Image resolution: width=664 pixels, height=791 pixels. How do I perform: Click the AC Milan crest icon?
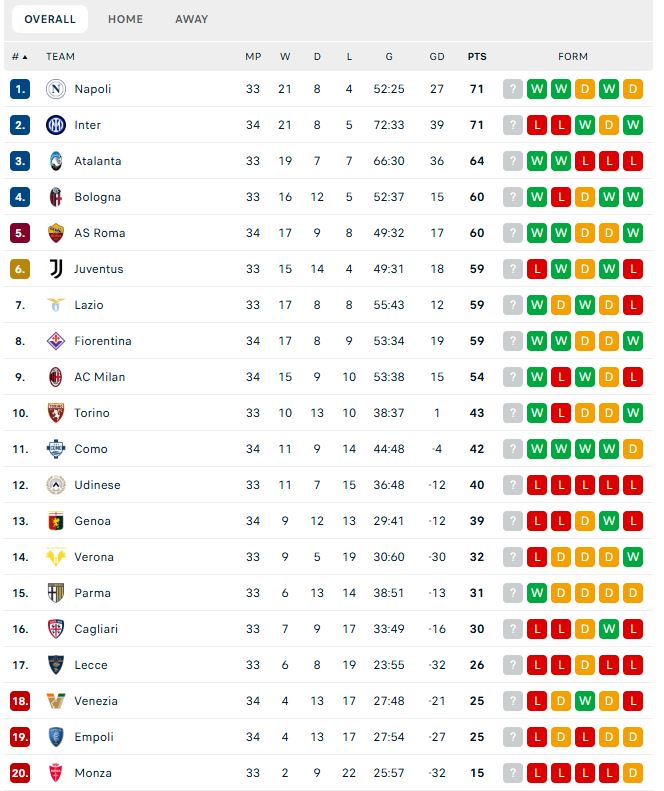coord(56,377)
